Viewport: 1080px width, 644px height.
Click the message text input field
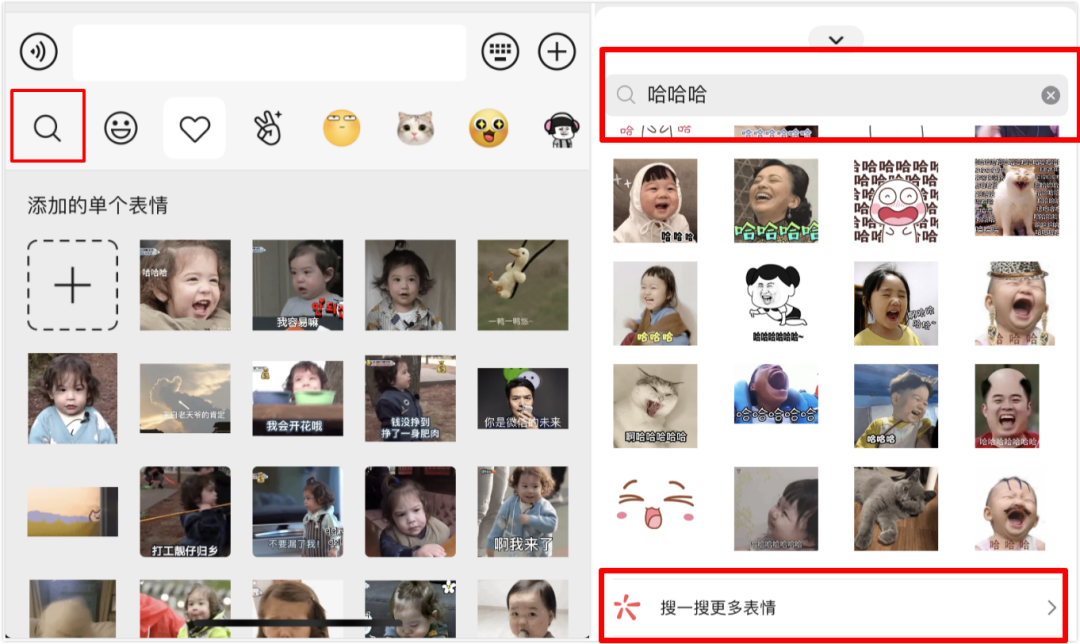(269, 53)
